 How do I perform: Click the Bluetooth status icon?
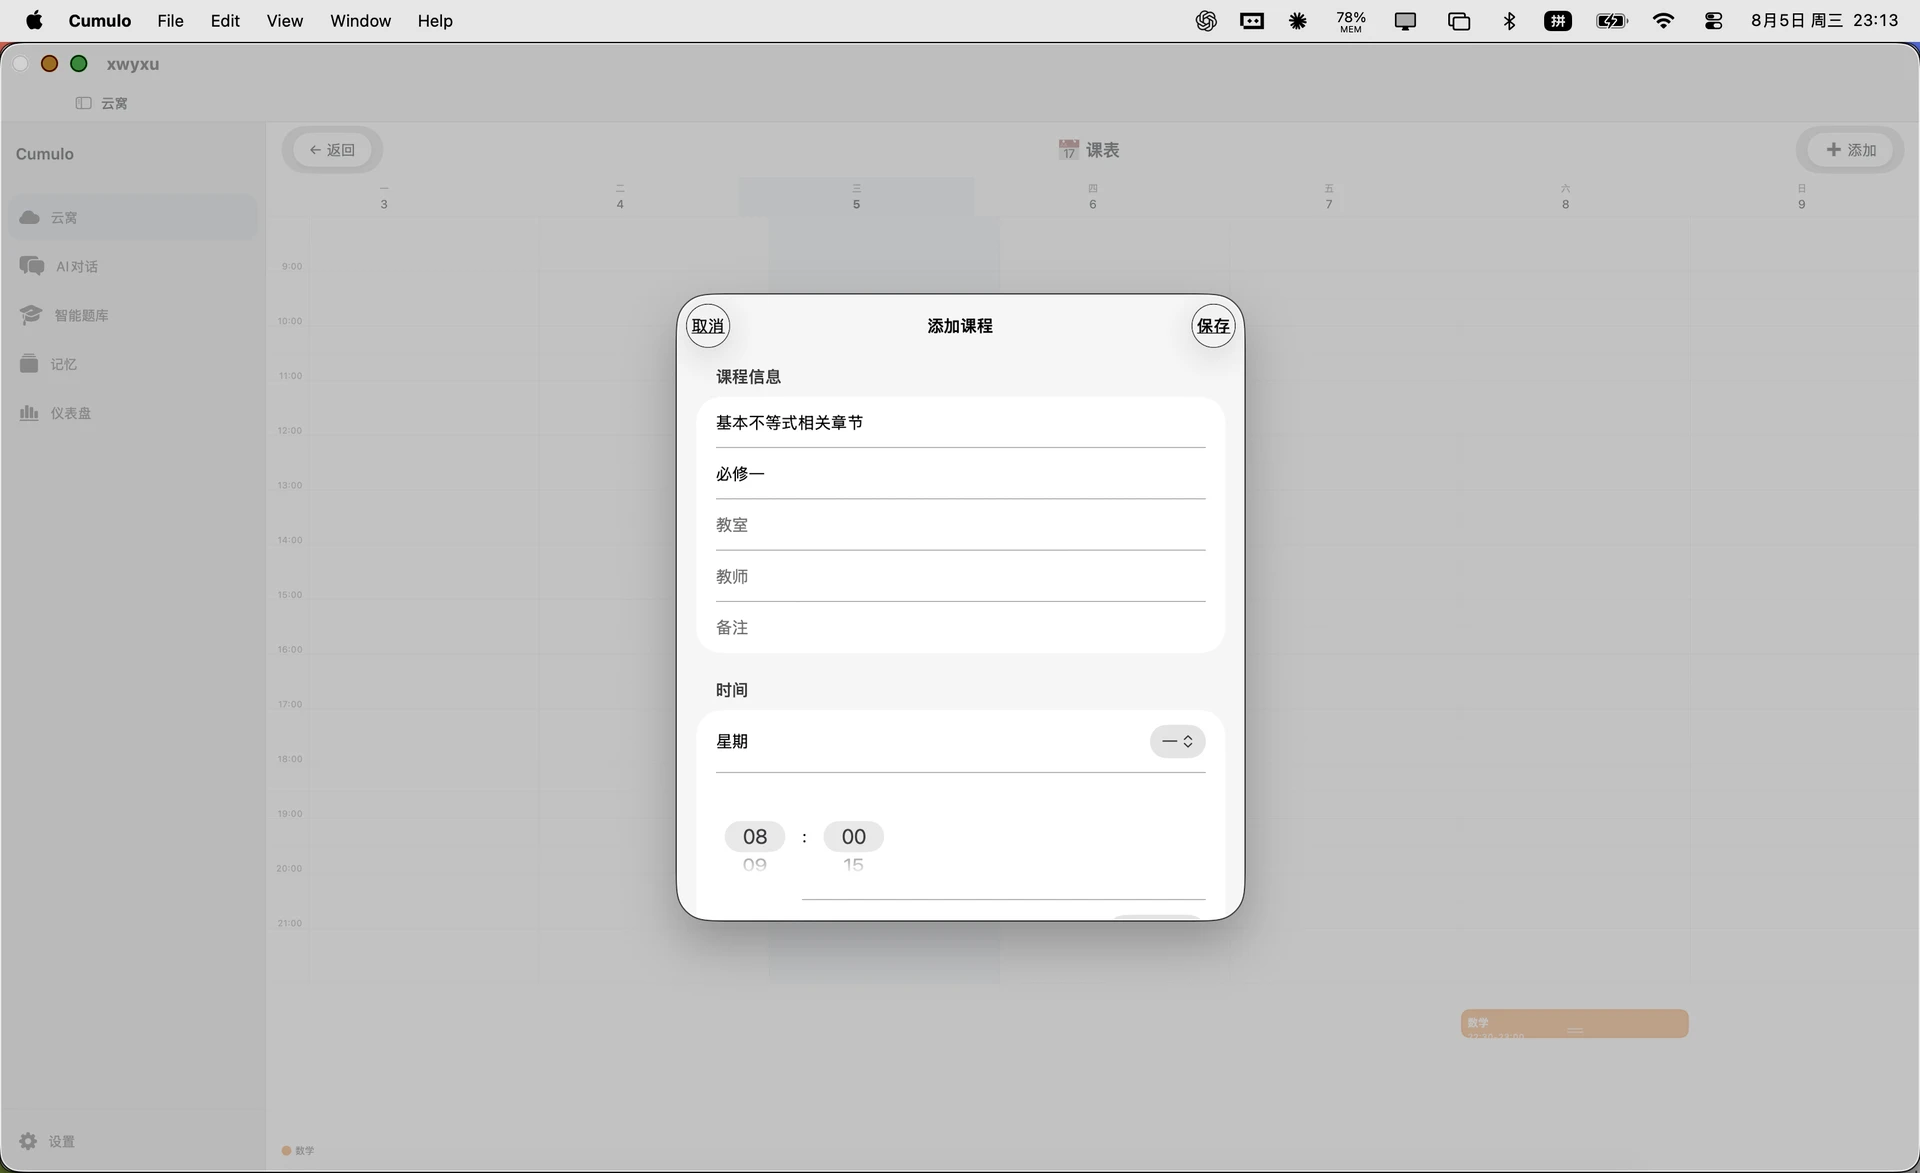(1510, 21)
